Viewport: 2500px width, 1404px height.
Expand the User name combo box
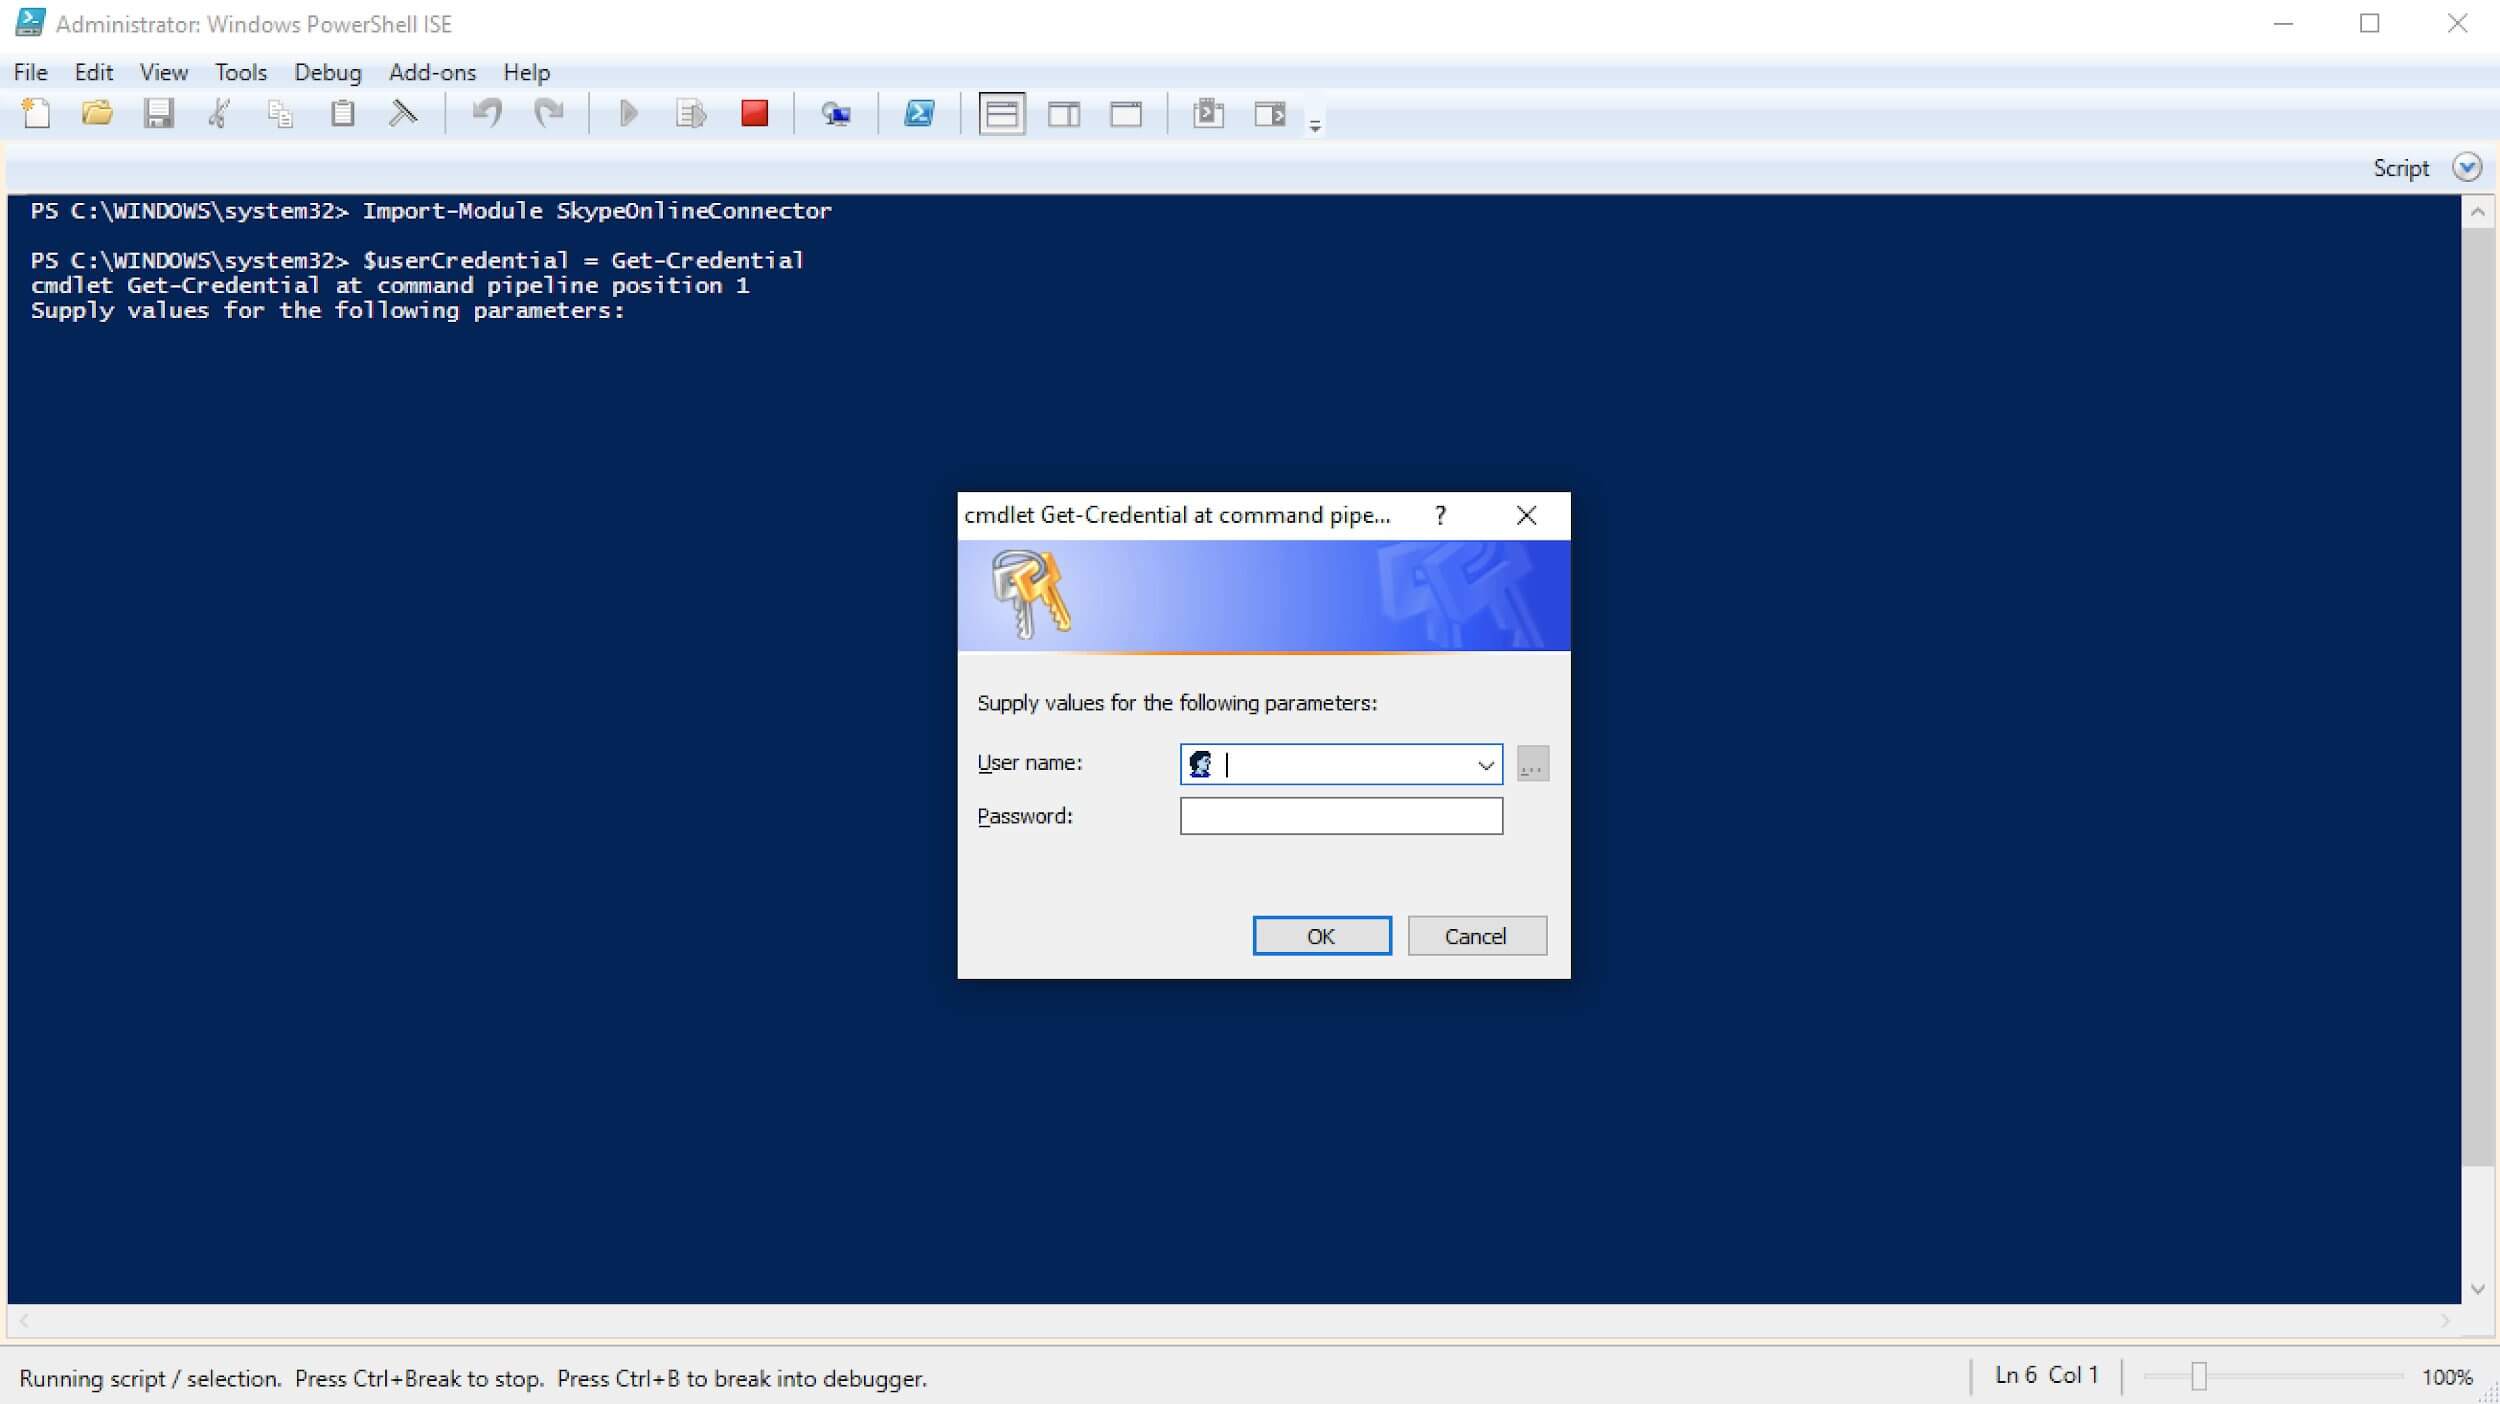click(1485, 763)
